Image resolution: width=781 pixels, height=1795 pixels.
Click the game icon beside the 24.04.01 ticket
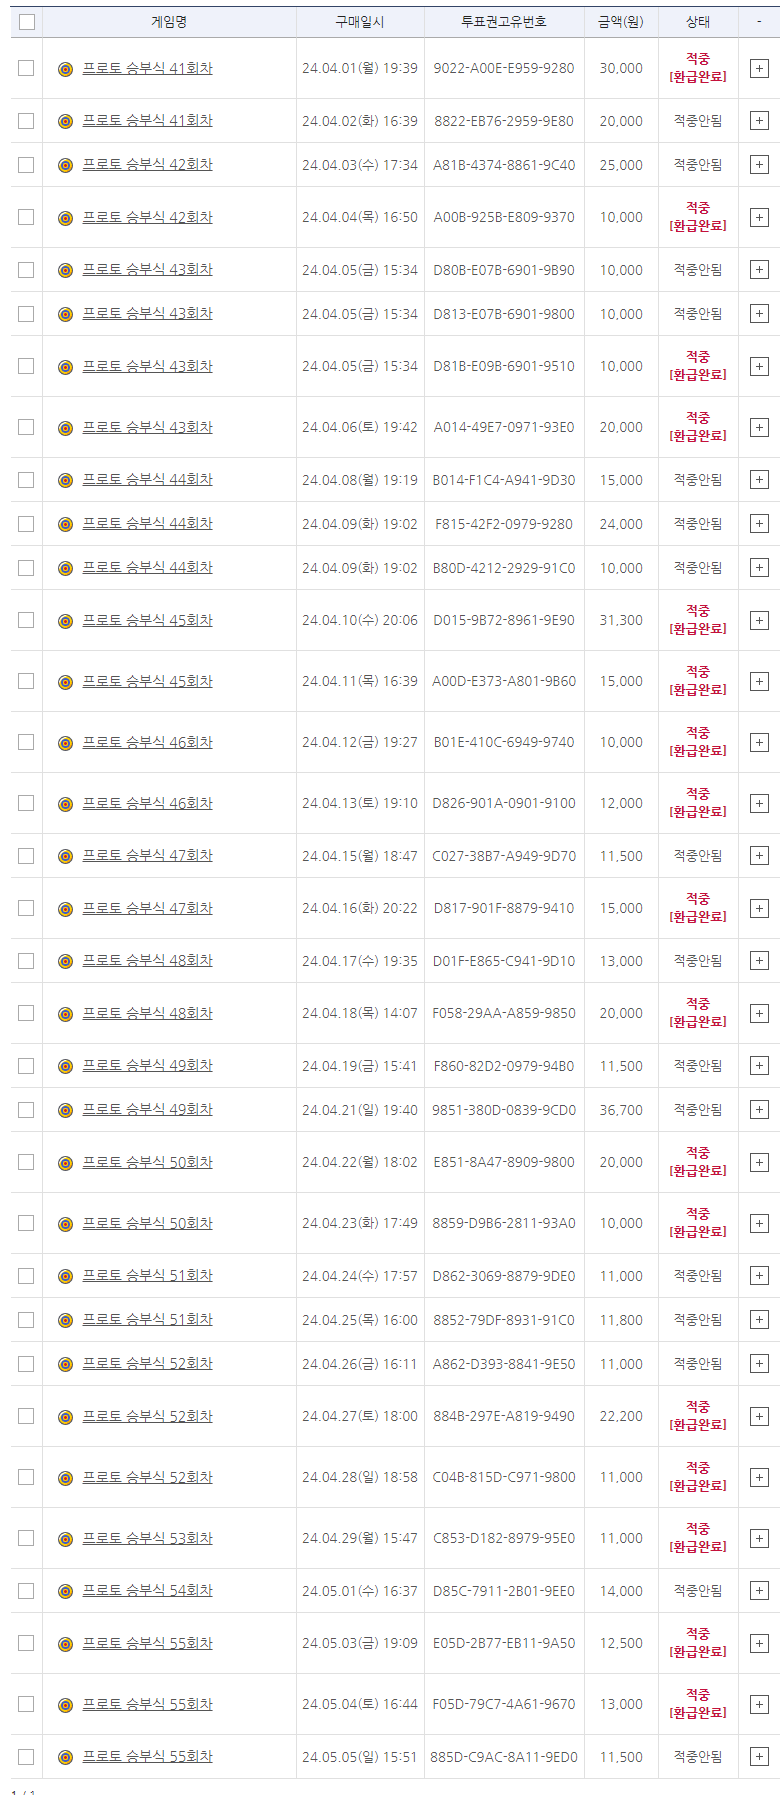[65, 69]
